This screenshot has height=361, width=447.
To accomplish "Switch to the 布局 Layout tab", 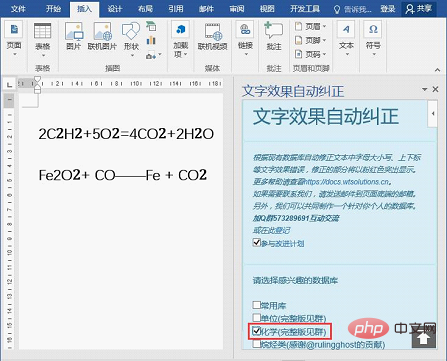I will 145,9.
